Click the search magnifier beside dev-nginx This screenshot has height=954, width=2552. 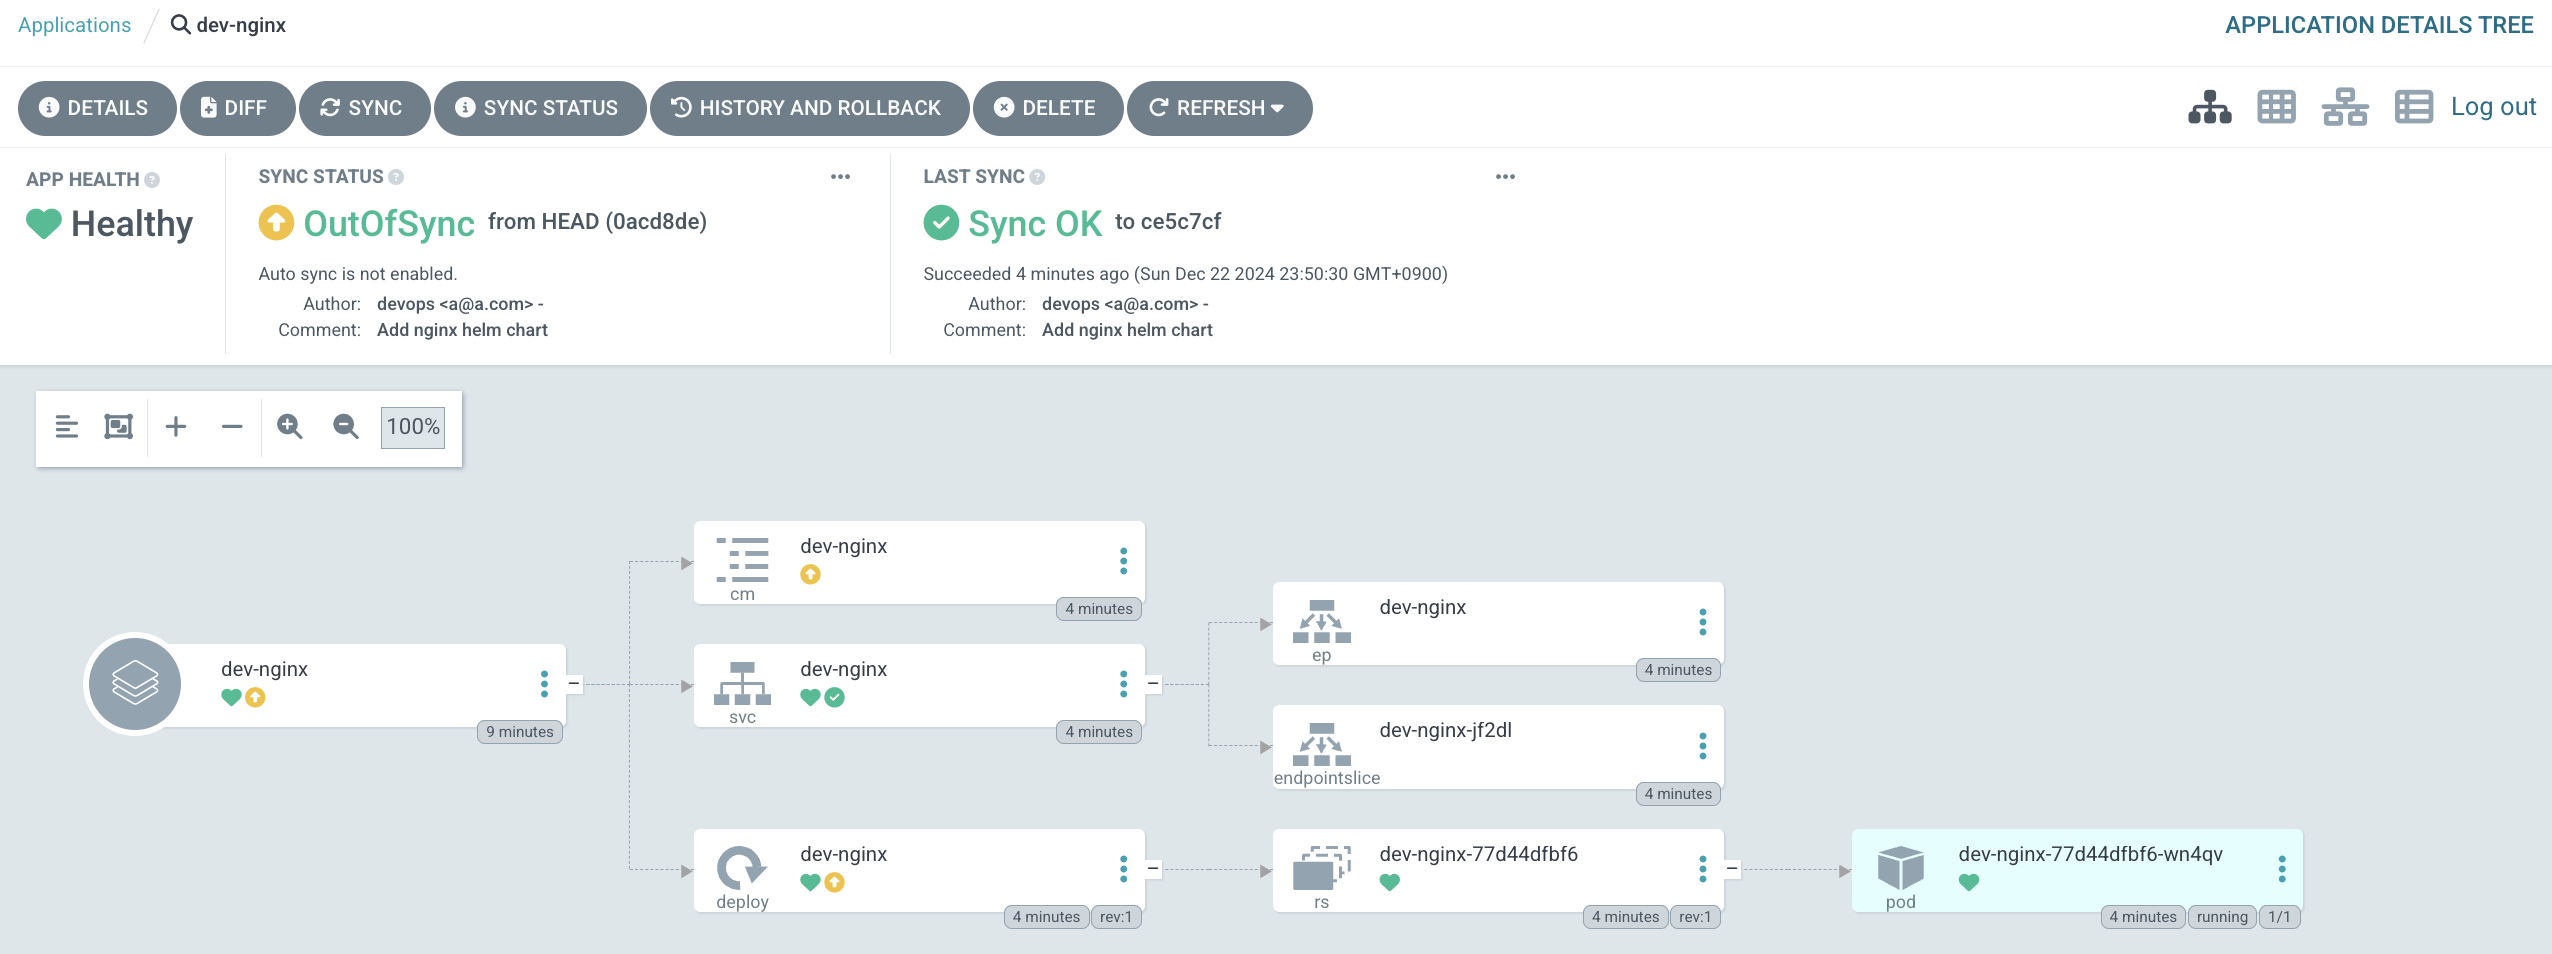tap(181, 25)
